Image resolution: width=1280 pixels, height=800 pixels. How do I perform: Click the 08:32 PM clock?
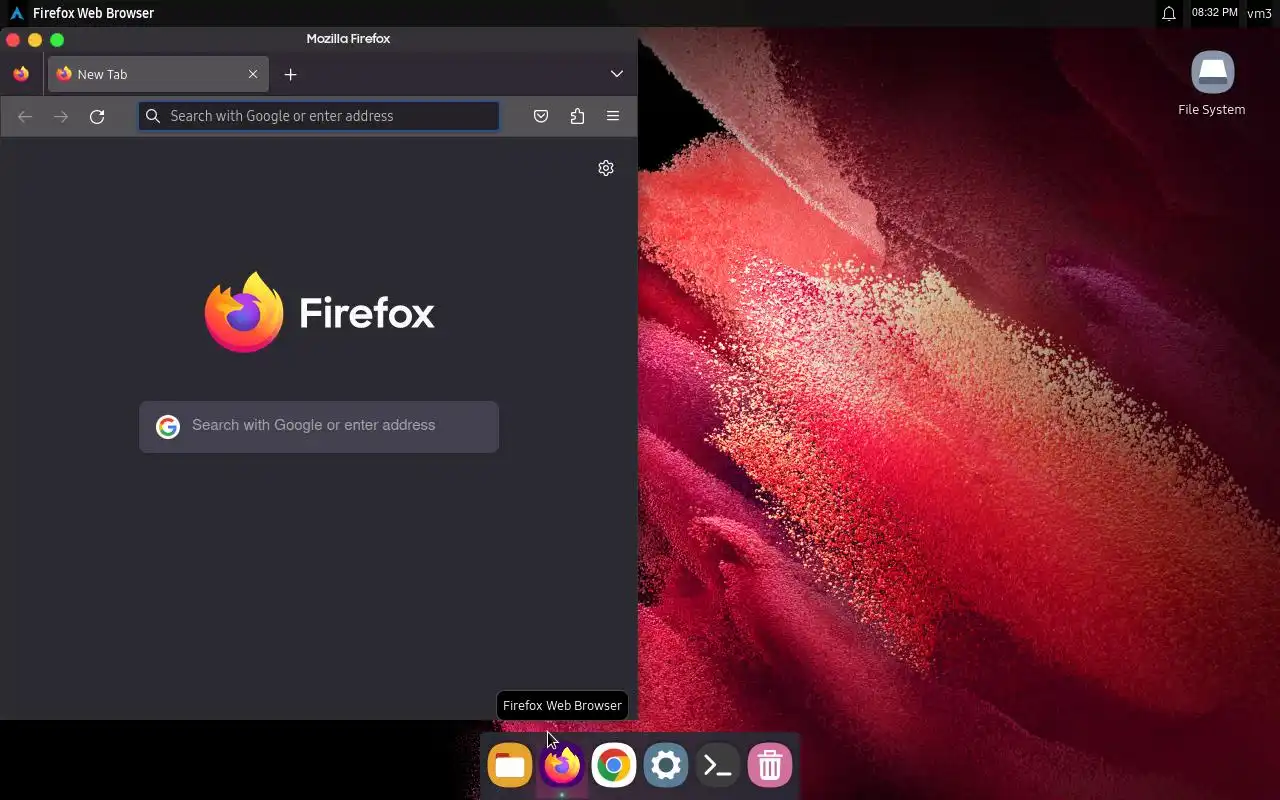click(x=1214, y=13)
